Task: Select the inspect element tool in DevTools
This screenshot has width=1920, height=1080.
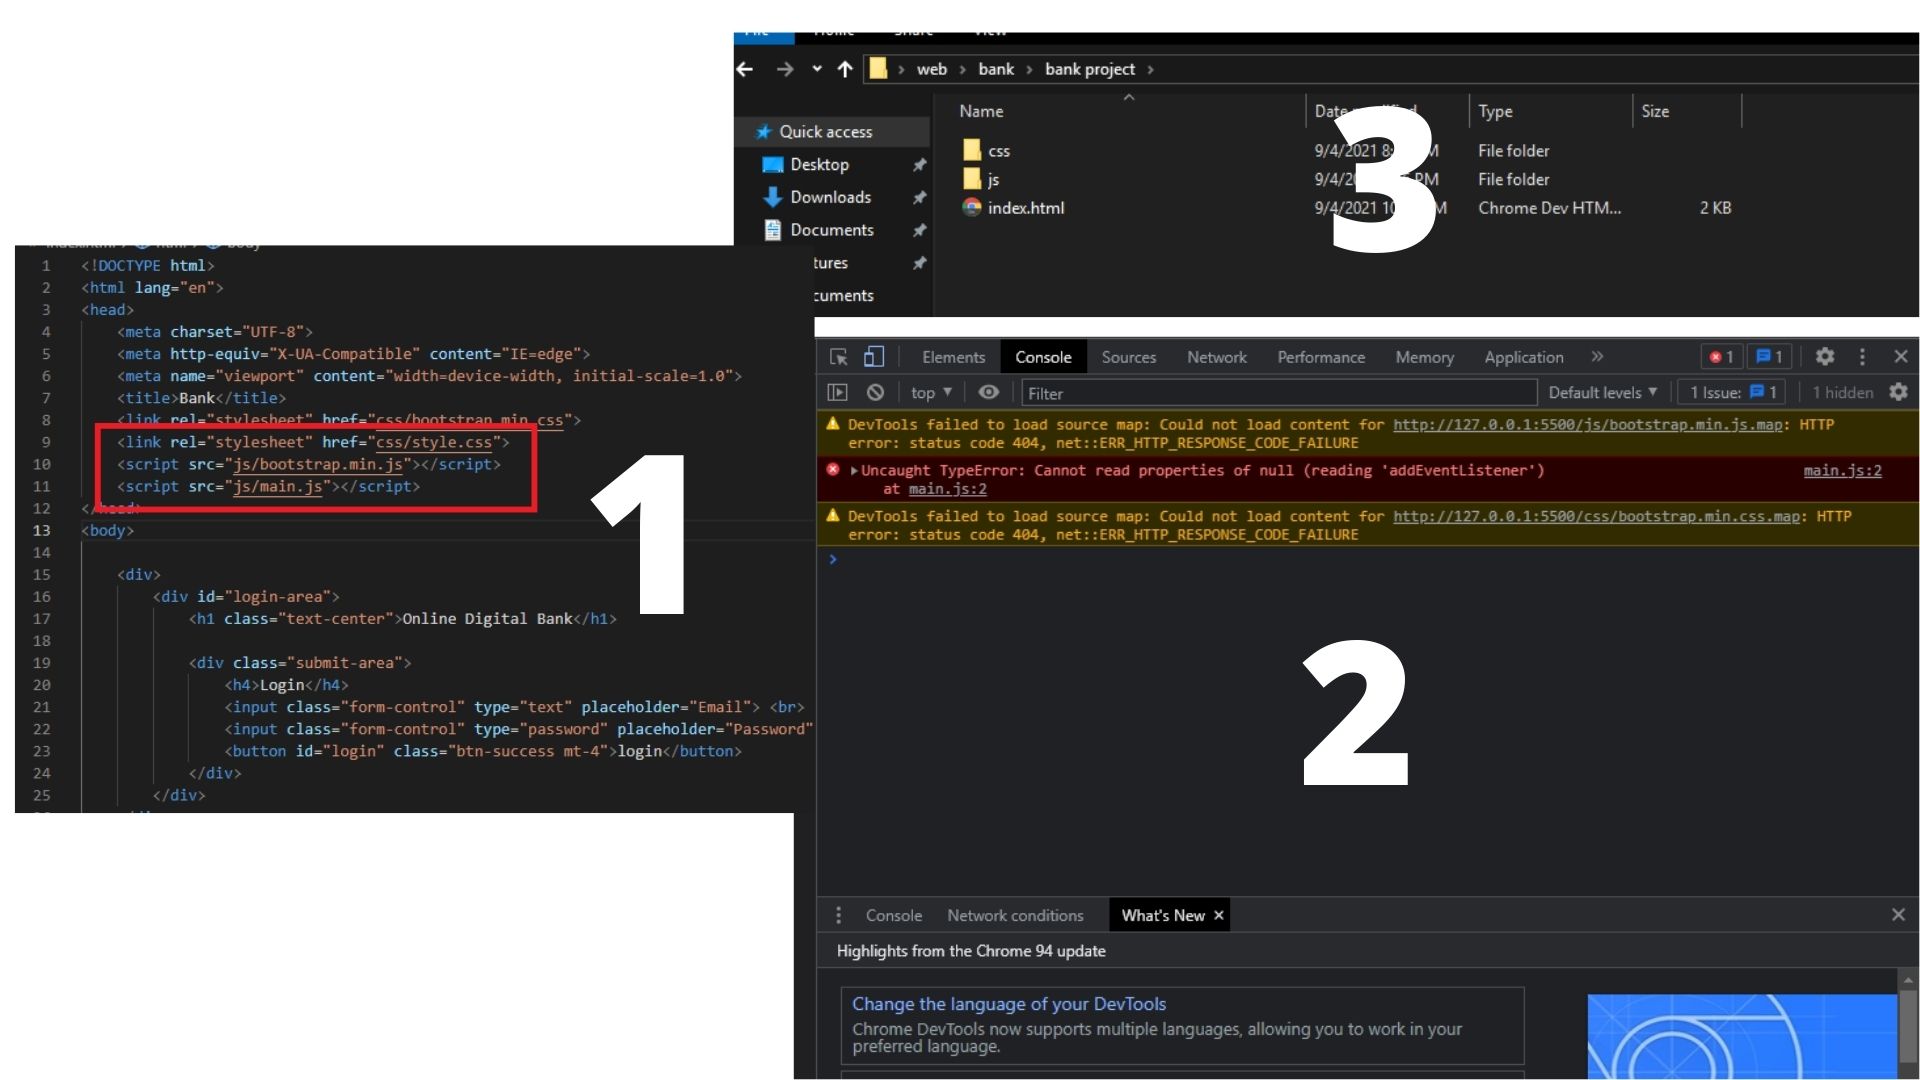Action: [838, 357]
